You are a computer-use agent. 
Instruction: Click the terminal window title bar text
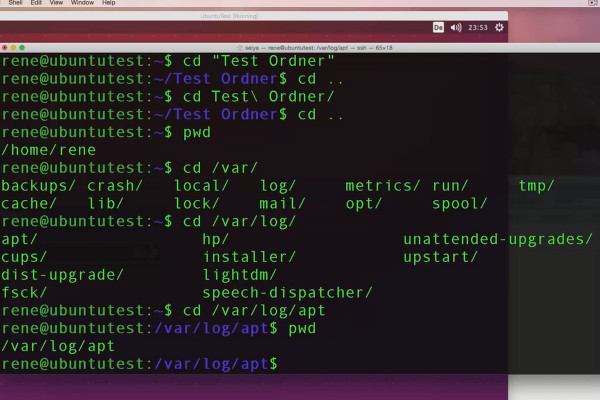point(318,48)
